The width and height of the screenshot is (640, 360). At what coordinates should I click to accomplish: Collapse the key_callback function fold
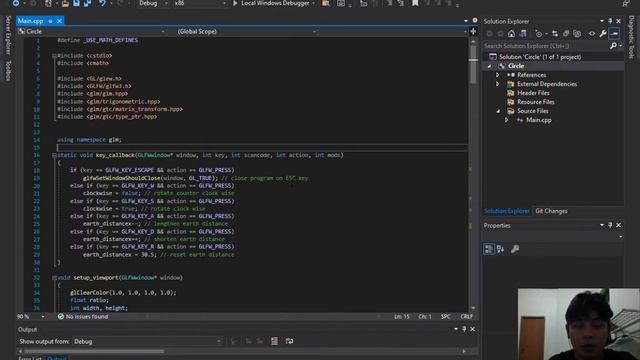[x=54, y=155]
